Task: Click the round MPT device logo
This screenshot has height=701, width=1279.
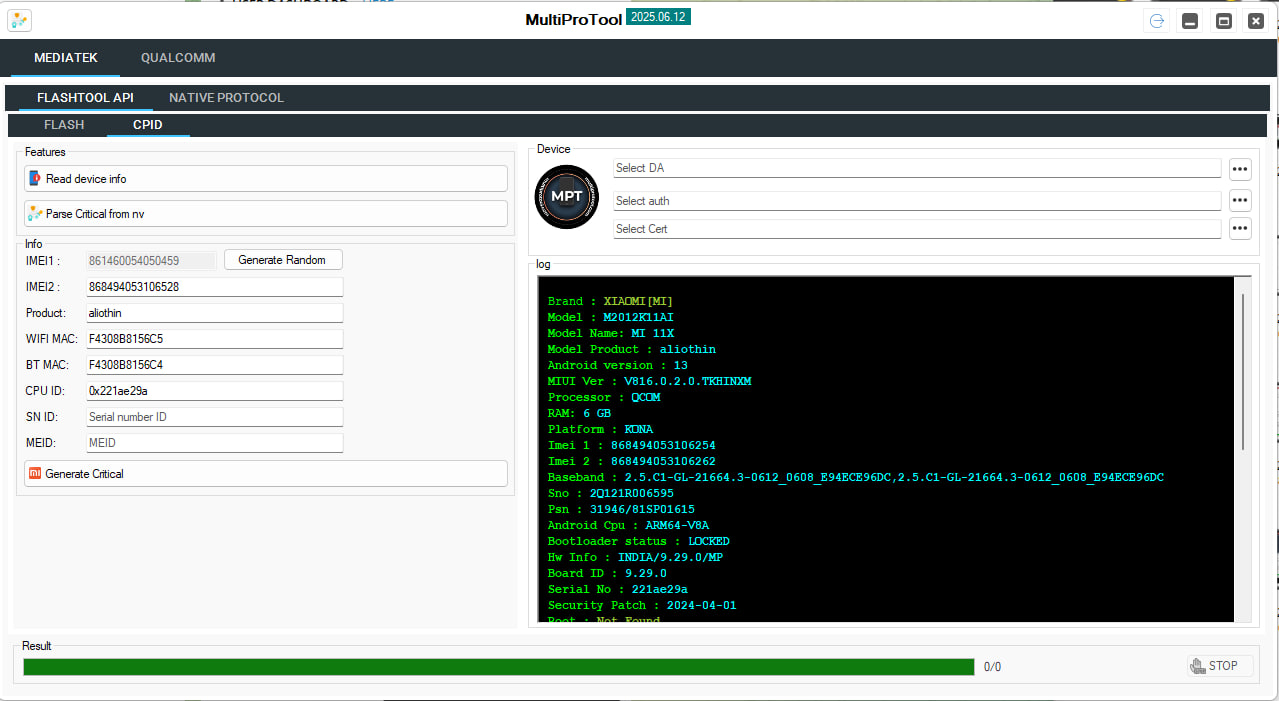Action: (x=567, y=197)
